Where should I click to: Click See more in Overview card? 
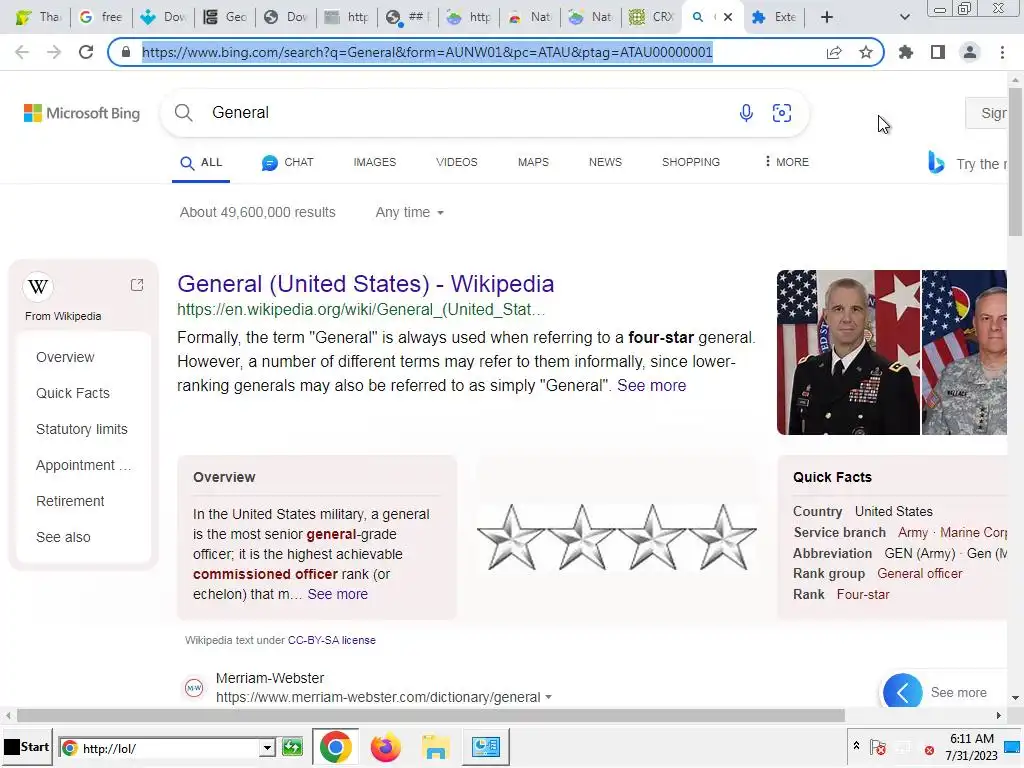coord(338,594)
